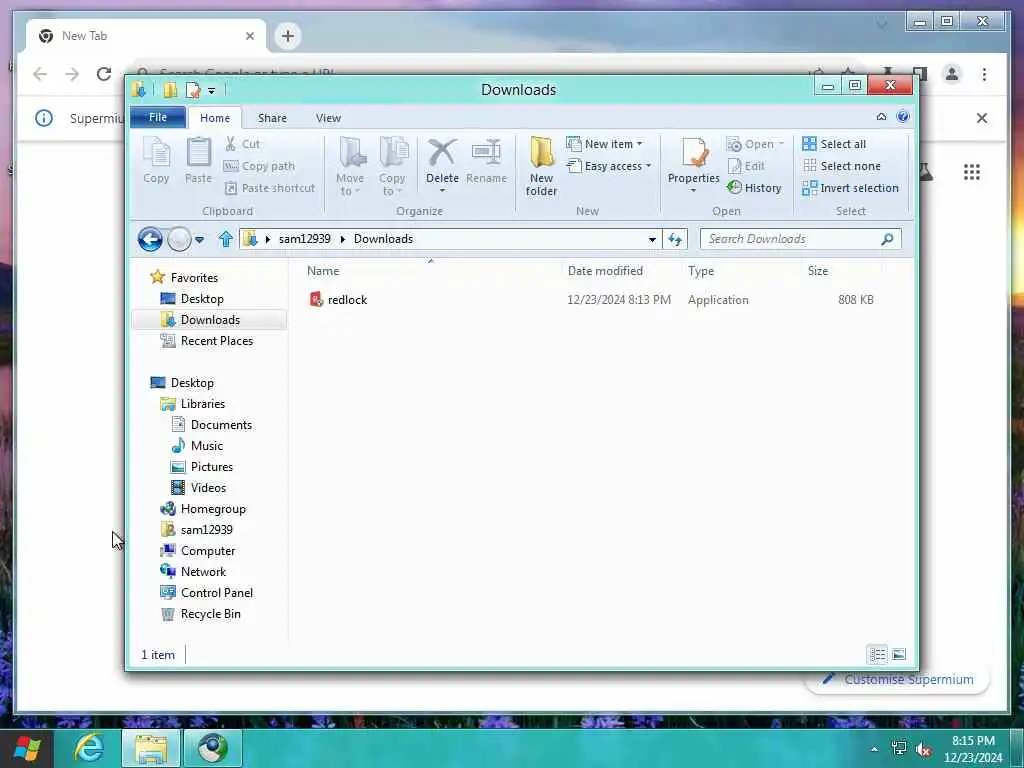Image resolution: width=1024 pixels, height=768 pixels.
Task: Open recent locations dropdown arrow
Action: click(199, 240)
